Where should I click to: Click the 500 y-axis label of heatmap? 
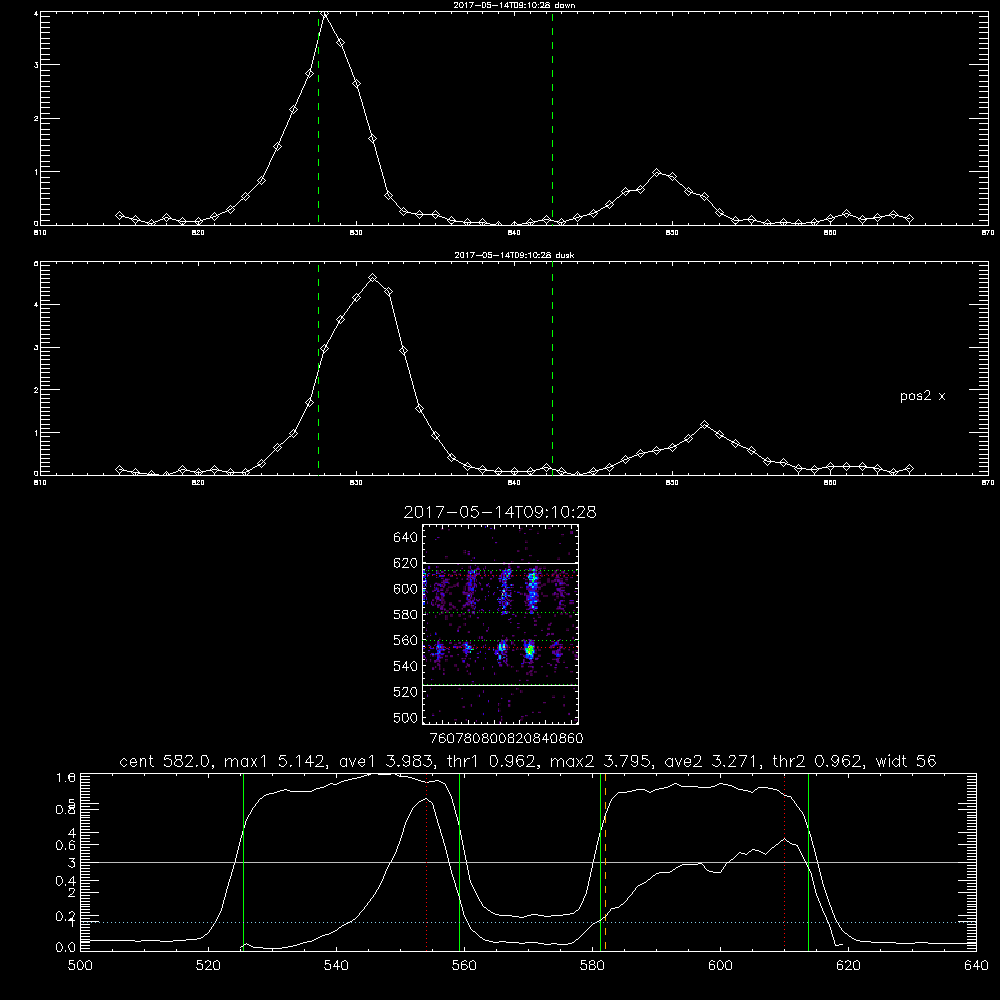coord(405,717)
